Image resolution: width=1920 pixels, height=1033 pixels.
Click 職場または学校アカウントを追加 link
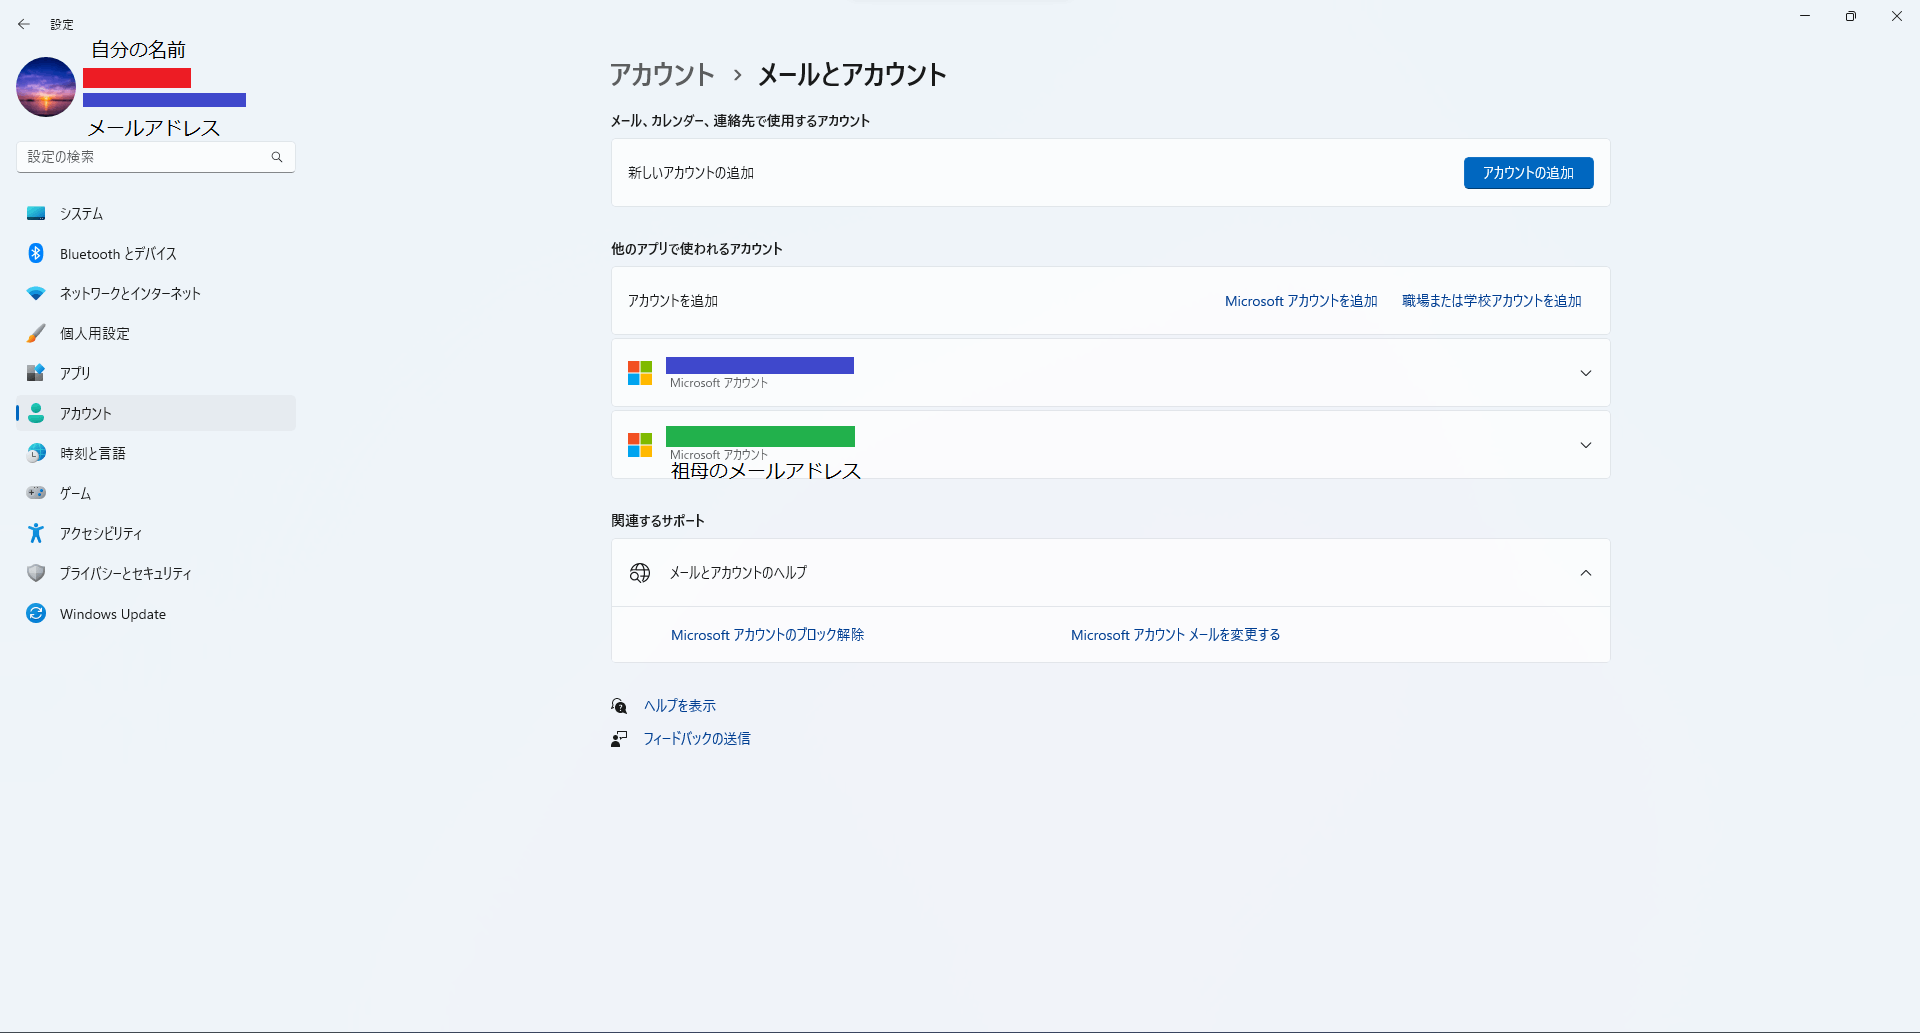tap(1492, 301)
